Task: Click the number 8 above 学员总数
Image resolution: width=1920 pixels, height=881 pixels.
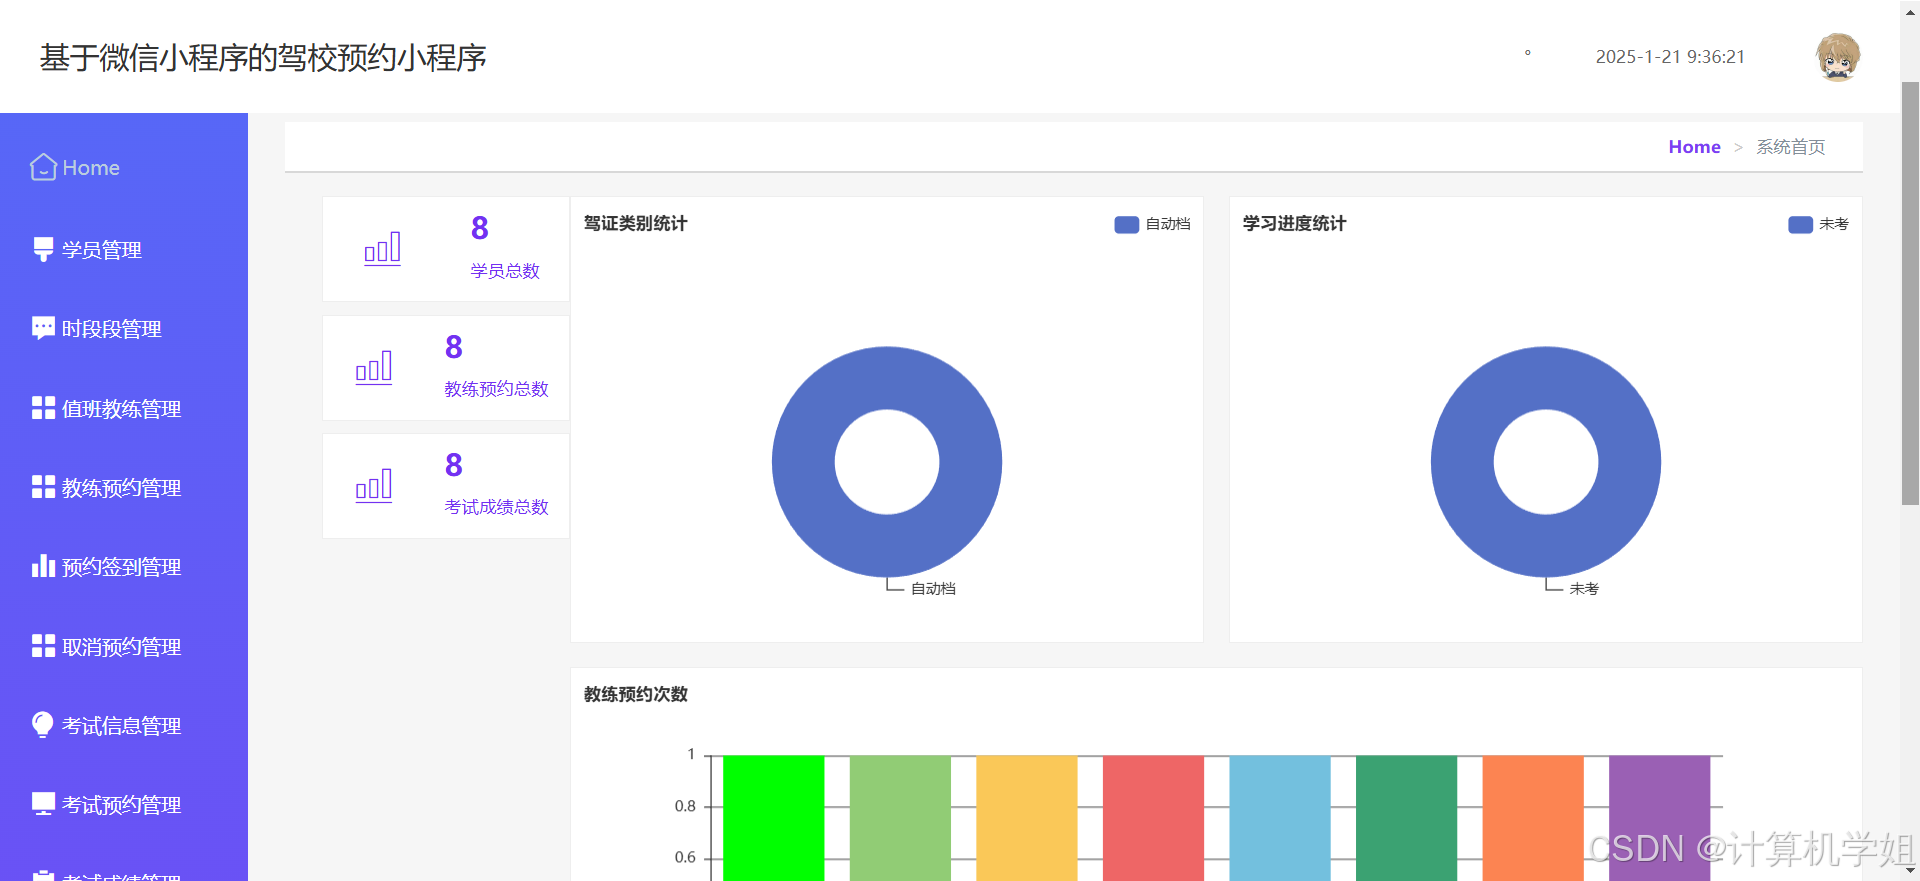Action: tap(480, 228)
